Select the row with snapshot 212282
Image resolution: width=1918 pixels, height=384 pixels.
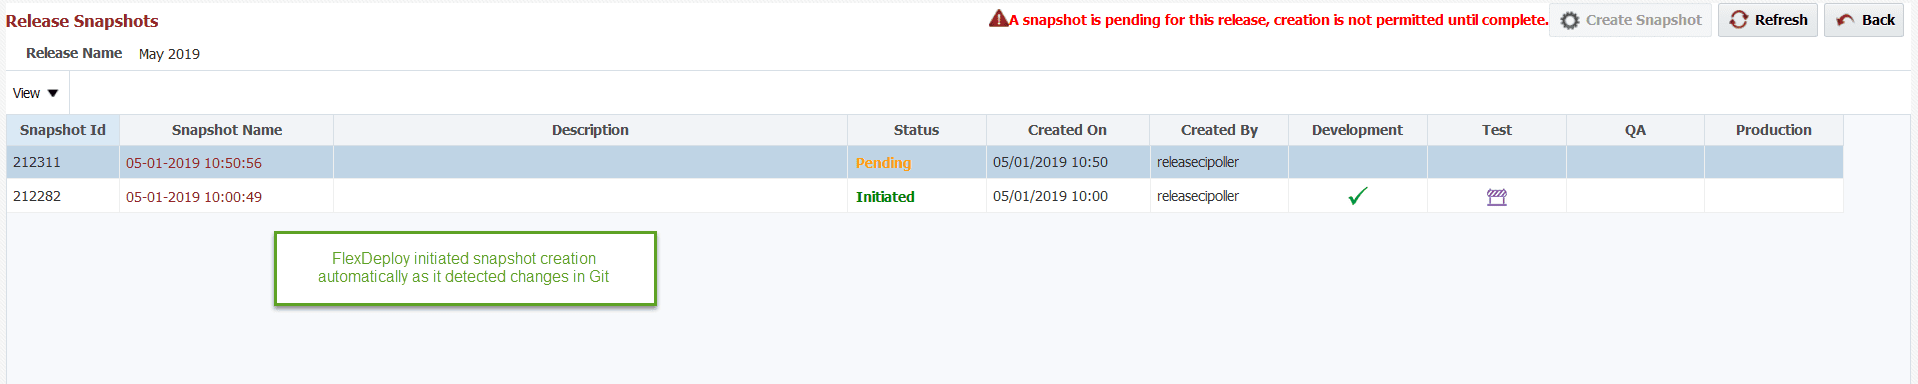point(925,196)
